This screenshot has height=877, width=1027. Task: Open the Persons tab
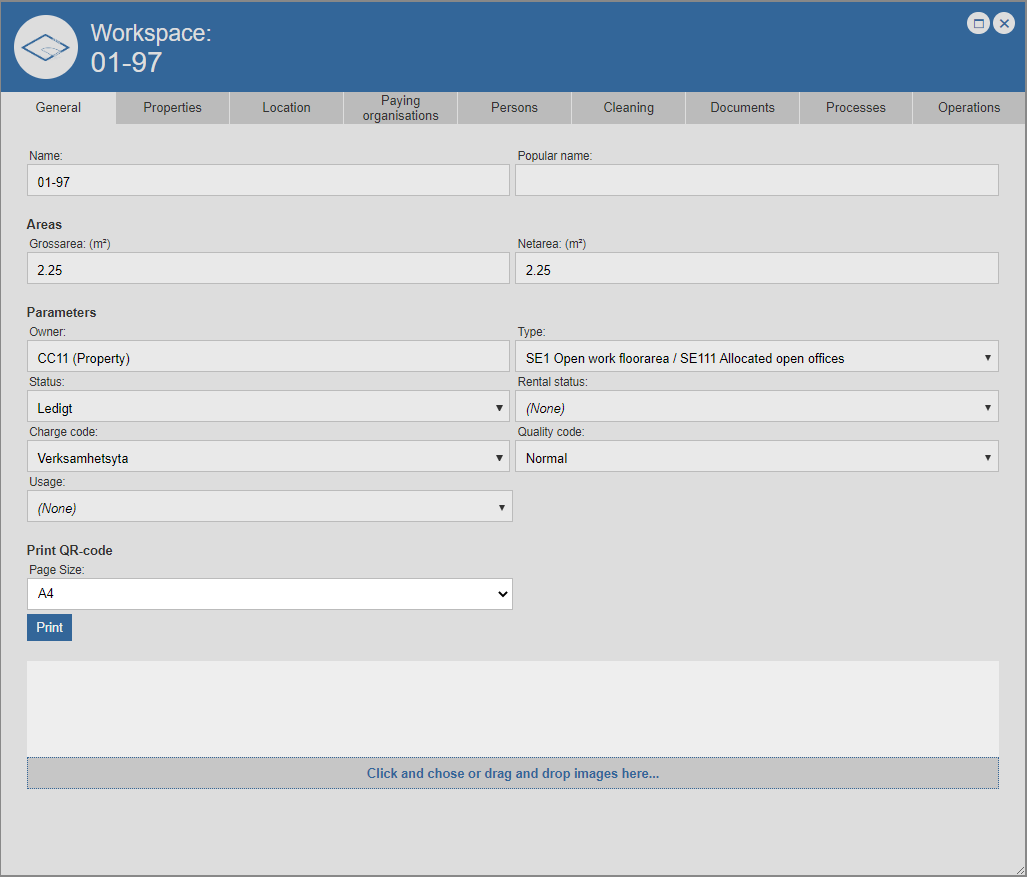tap(514, 107)
